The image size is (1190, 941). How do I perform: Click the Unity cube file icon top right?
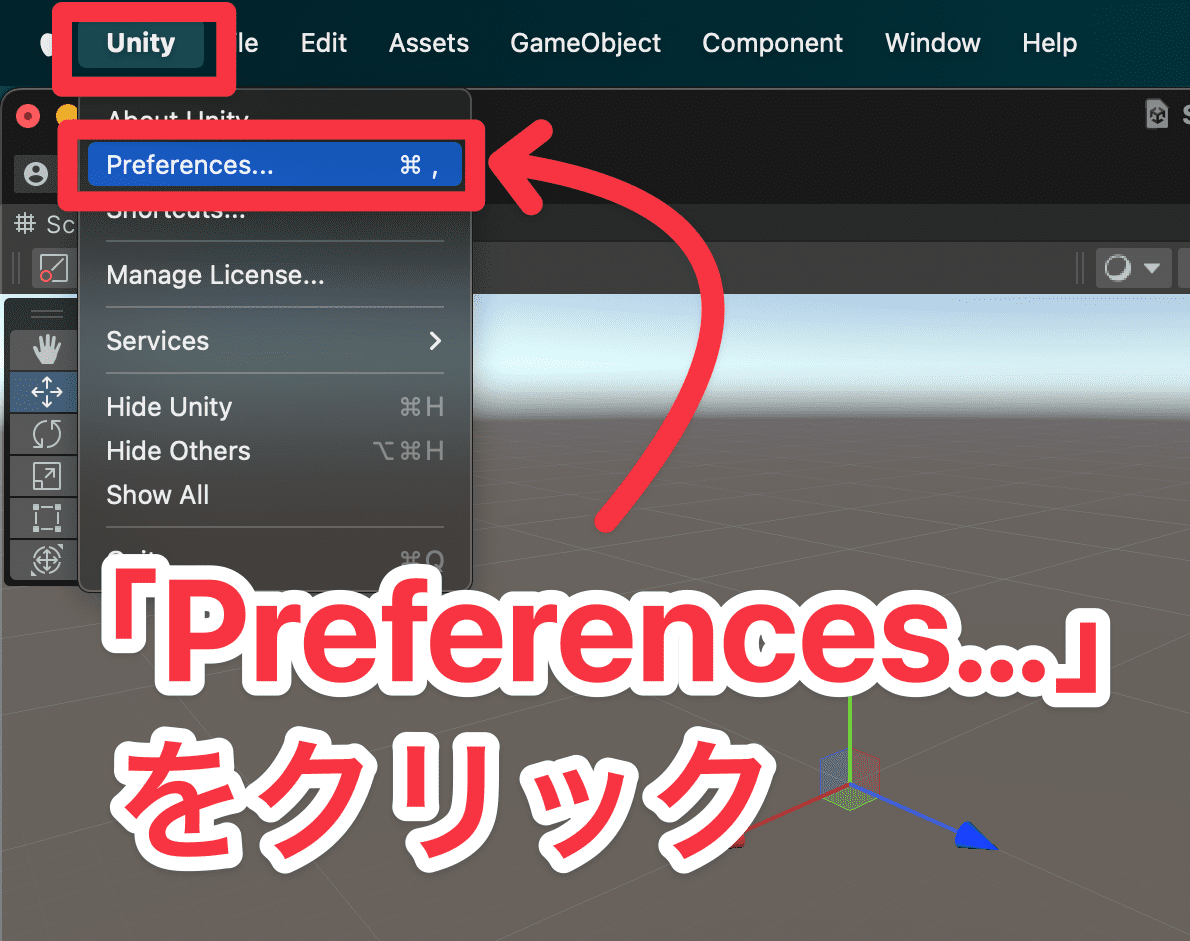coord(1157,114)
